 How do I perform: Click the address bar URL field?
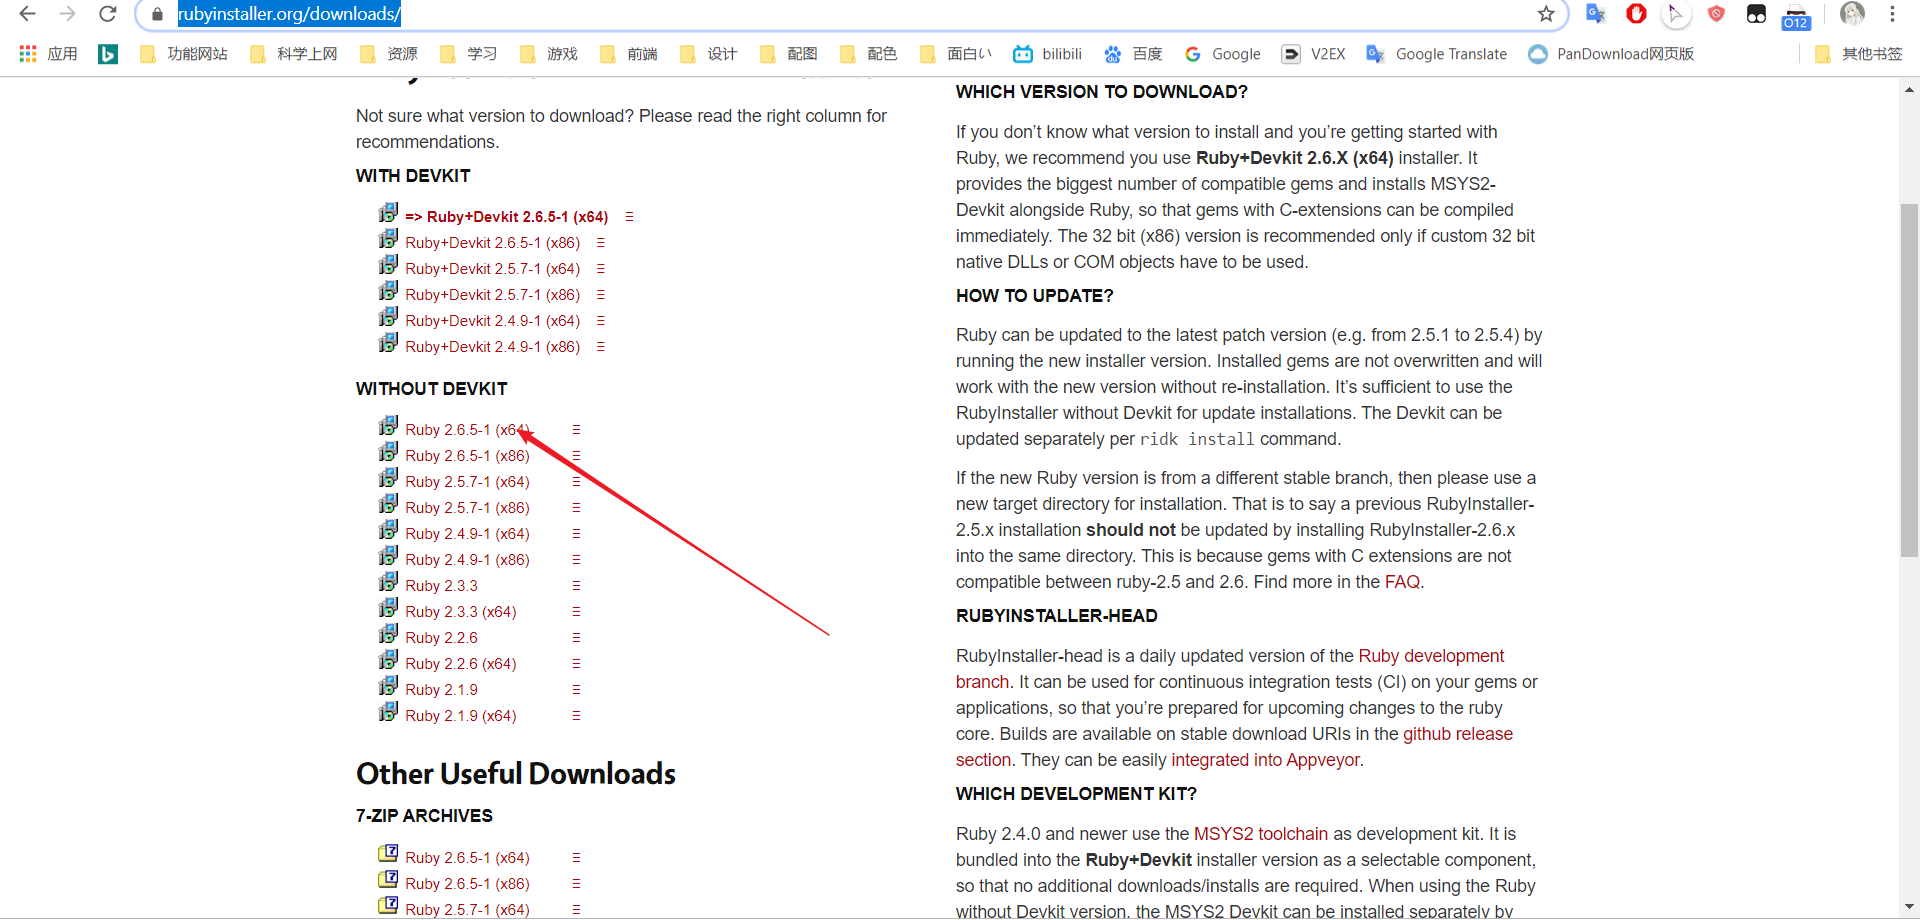(x=850, y=14)
